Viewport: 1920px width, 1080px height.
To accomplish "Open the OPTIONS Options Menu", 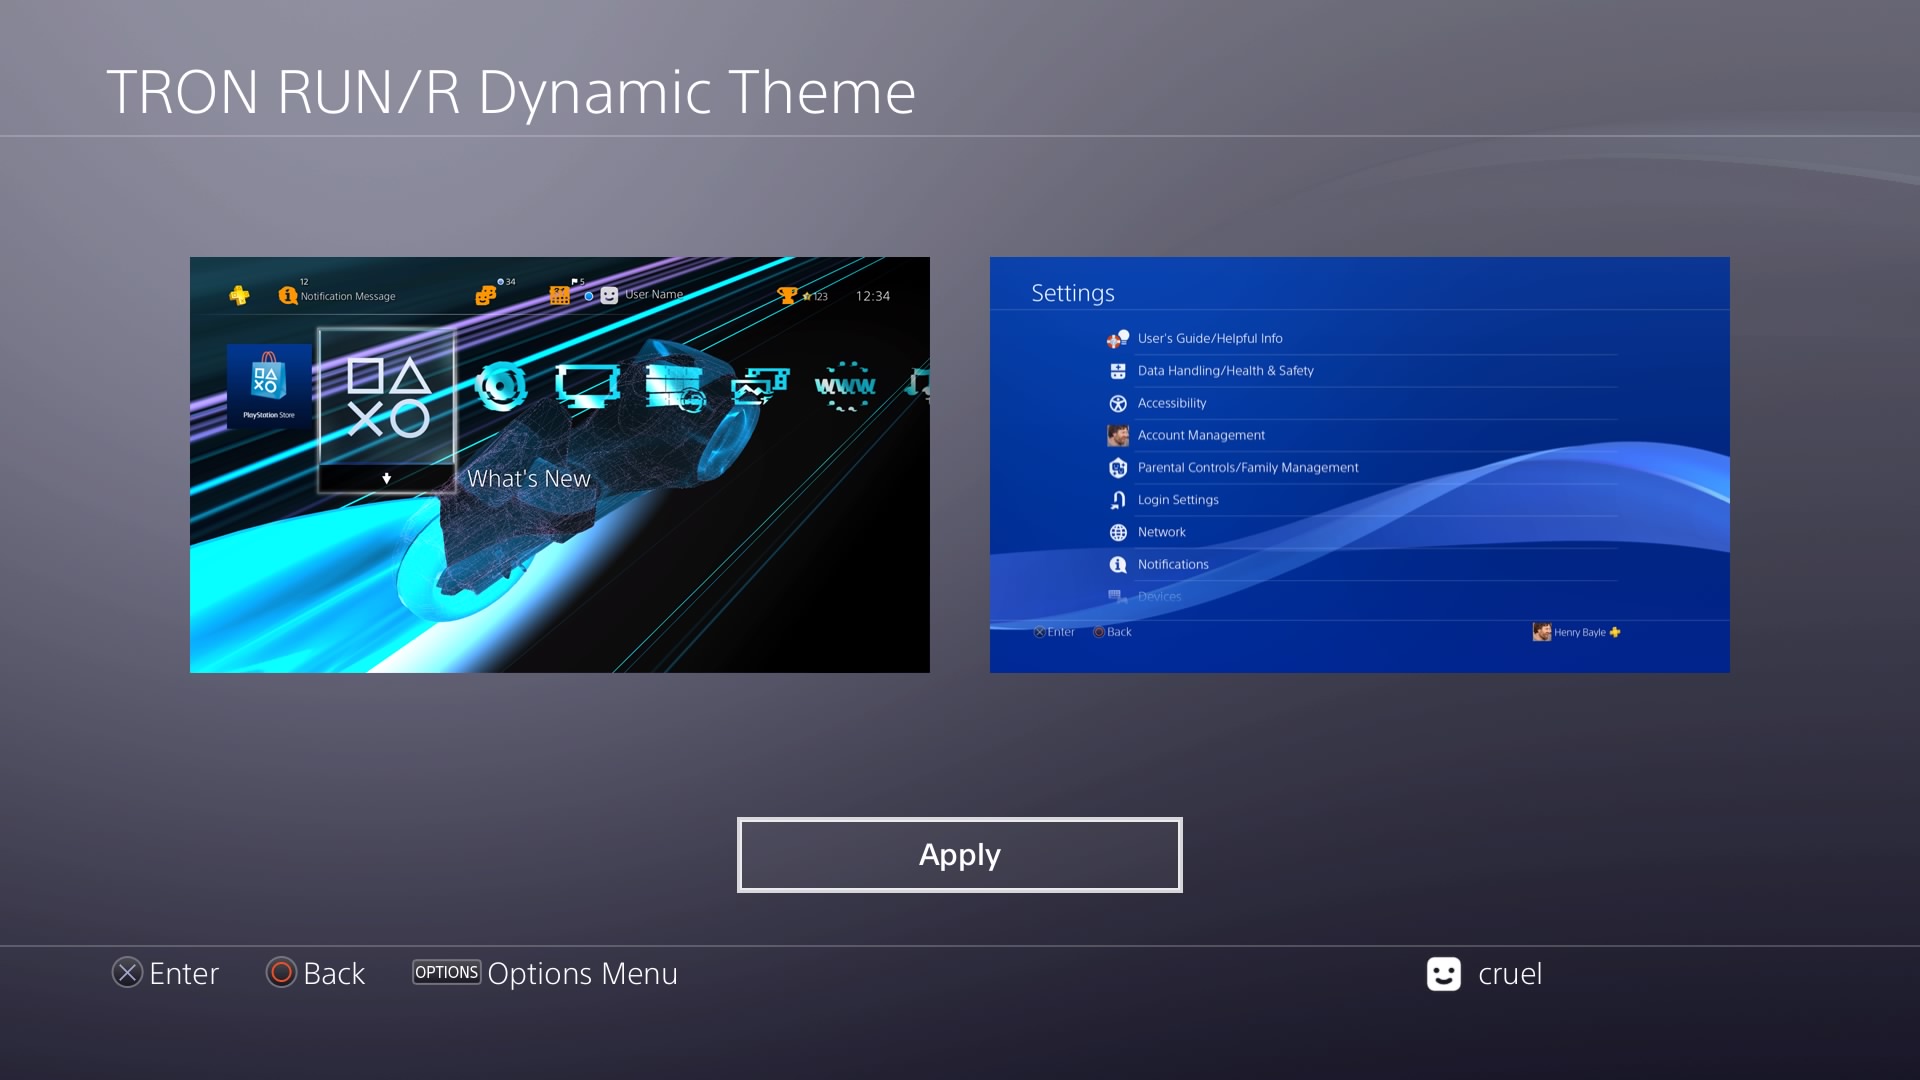I will pos(447,972).
